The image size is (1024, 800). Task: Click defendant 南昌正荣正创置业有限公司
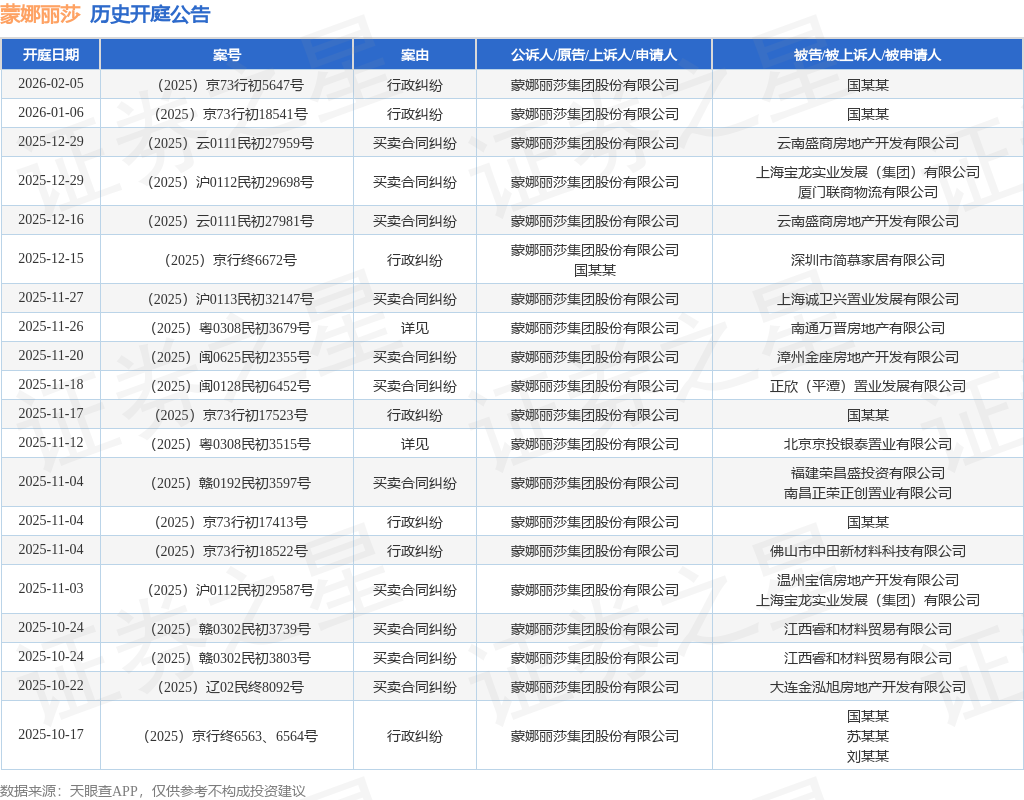pos(867,493)
